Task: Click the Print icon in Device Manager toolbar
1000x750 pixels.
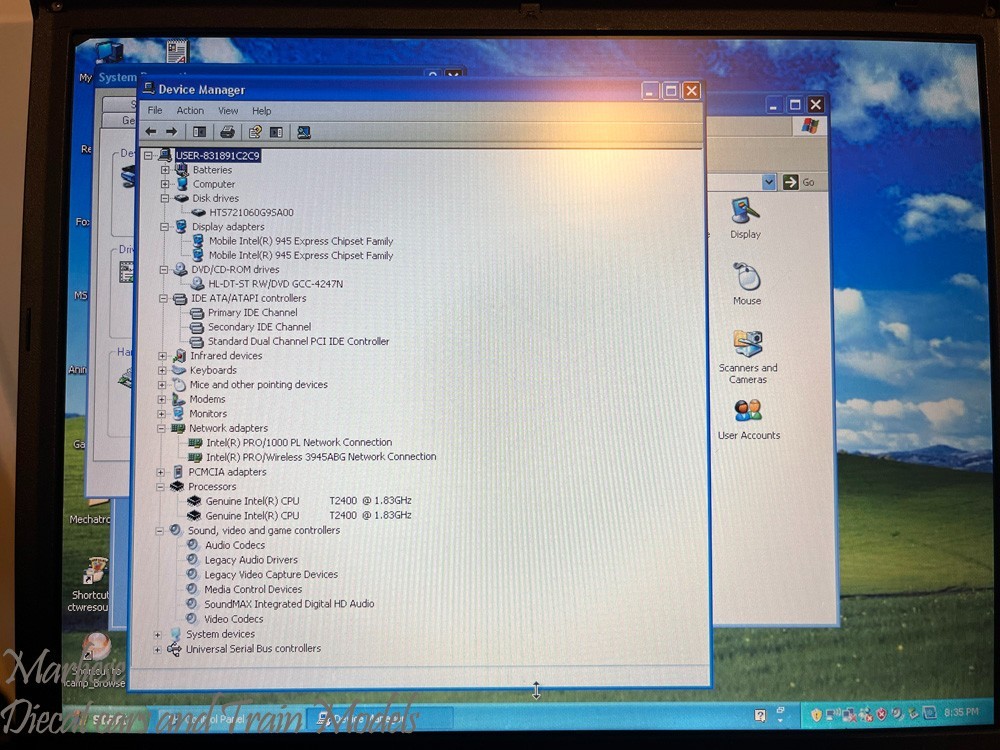Action: tap(227, 132)
